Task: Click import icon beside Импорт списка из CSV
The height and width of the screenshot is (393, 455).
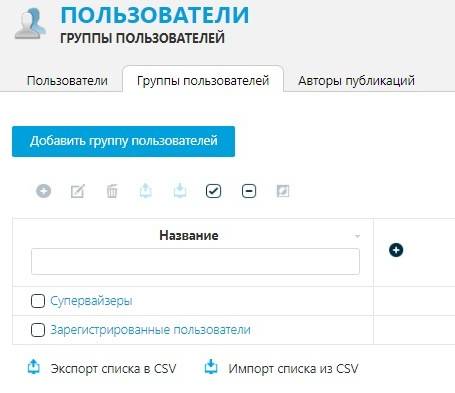Action: [x=211, y=366]
